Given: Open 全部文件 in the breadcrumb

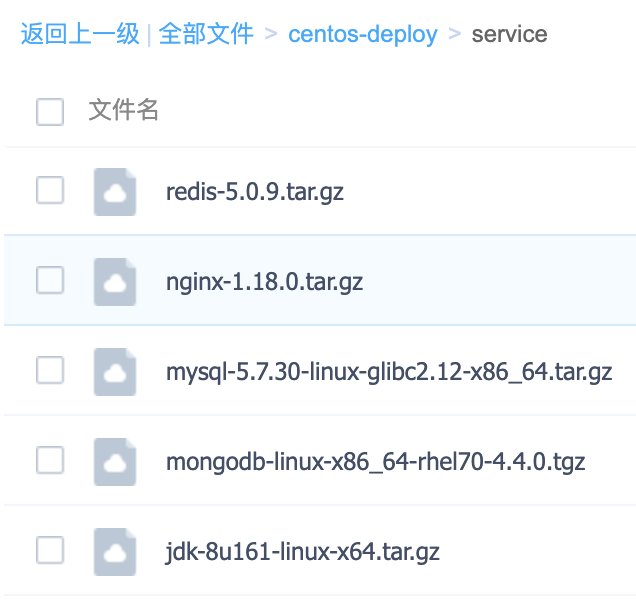Looking at the screenshot, I should coord(206,35).
